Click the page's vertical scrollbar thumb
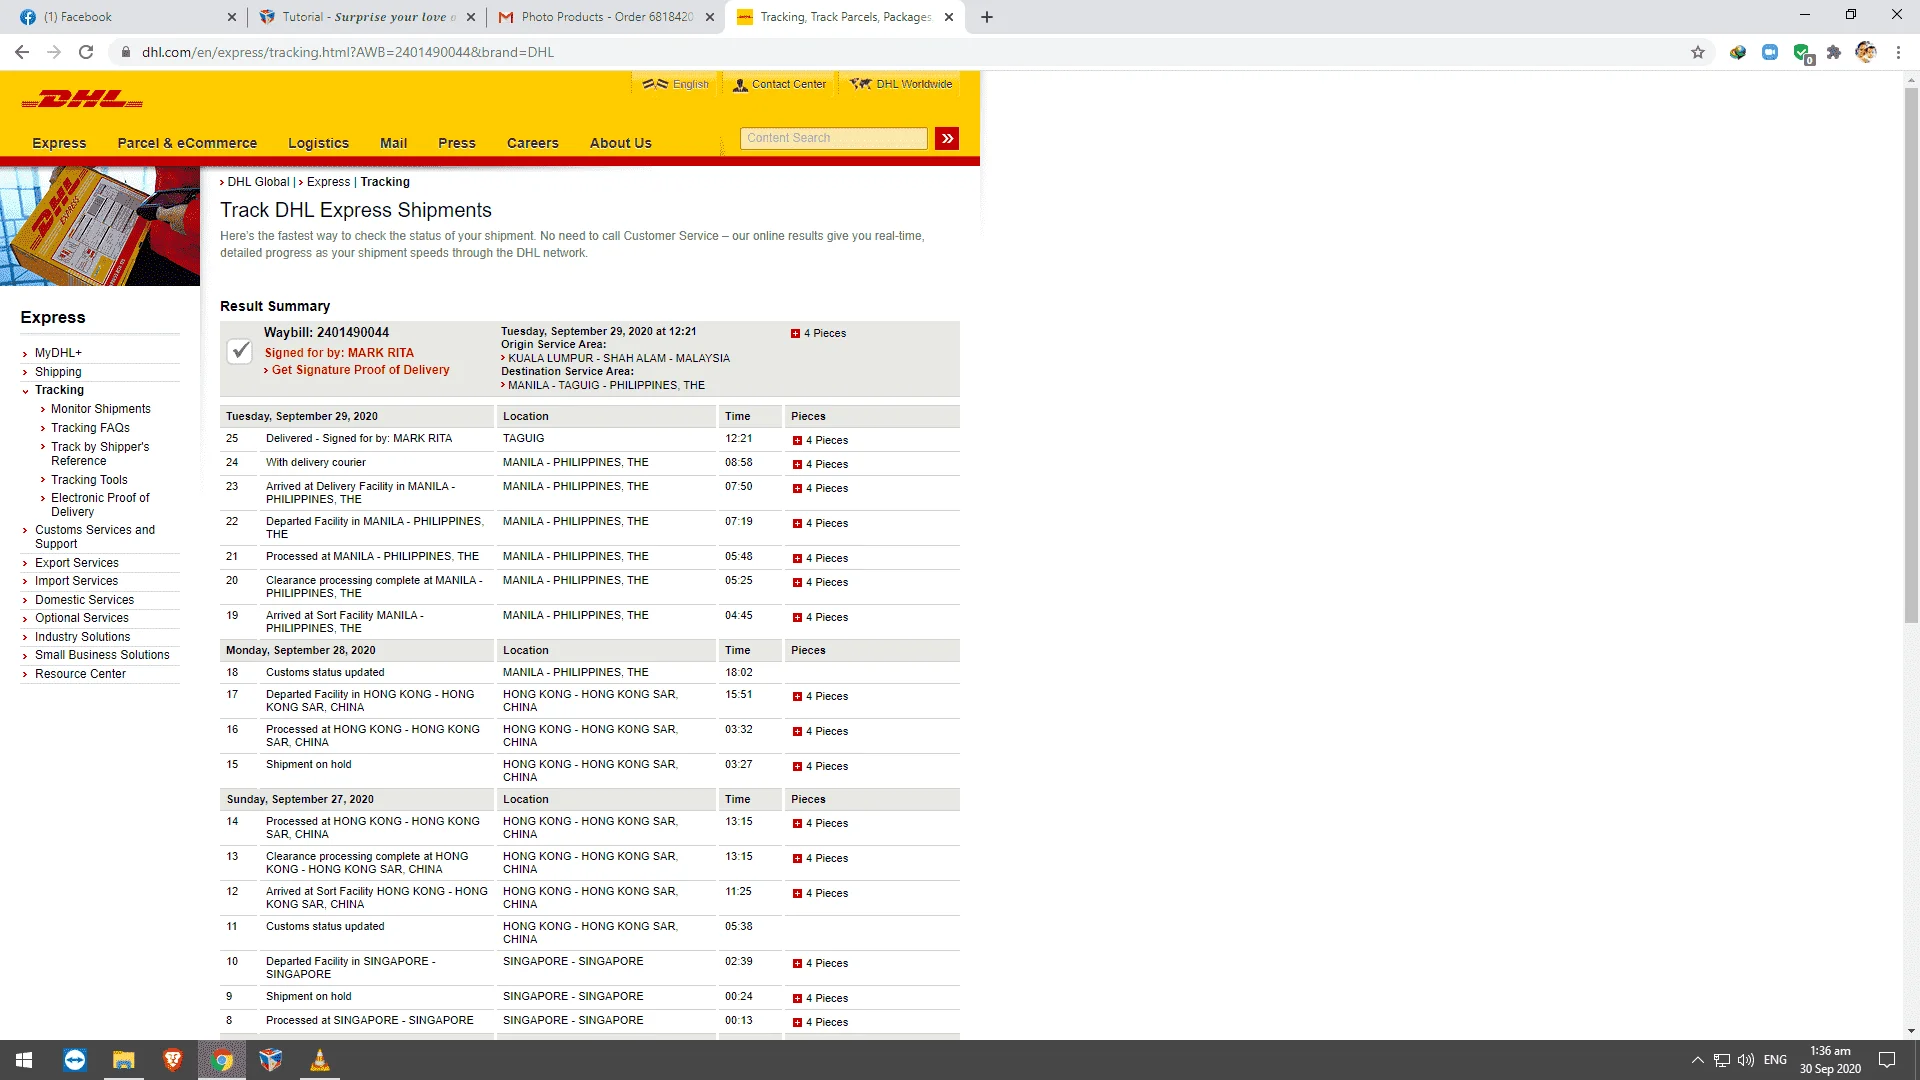This screenshot has height=1080, width=1920. (x=1911, y=355)
